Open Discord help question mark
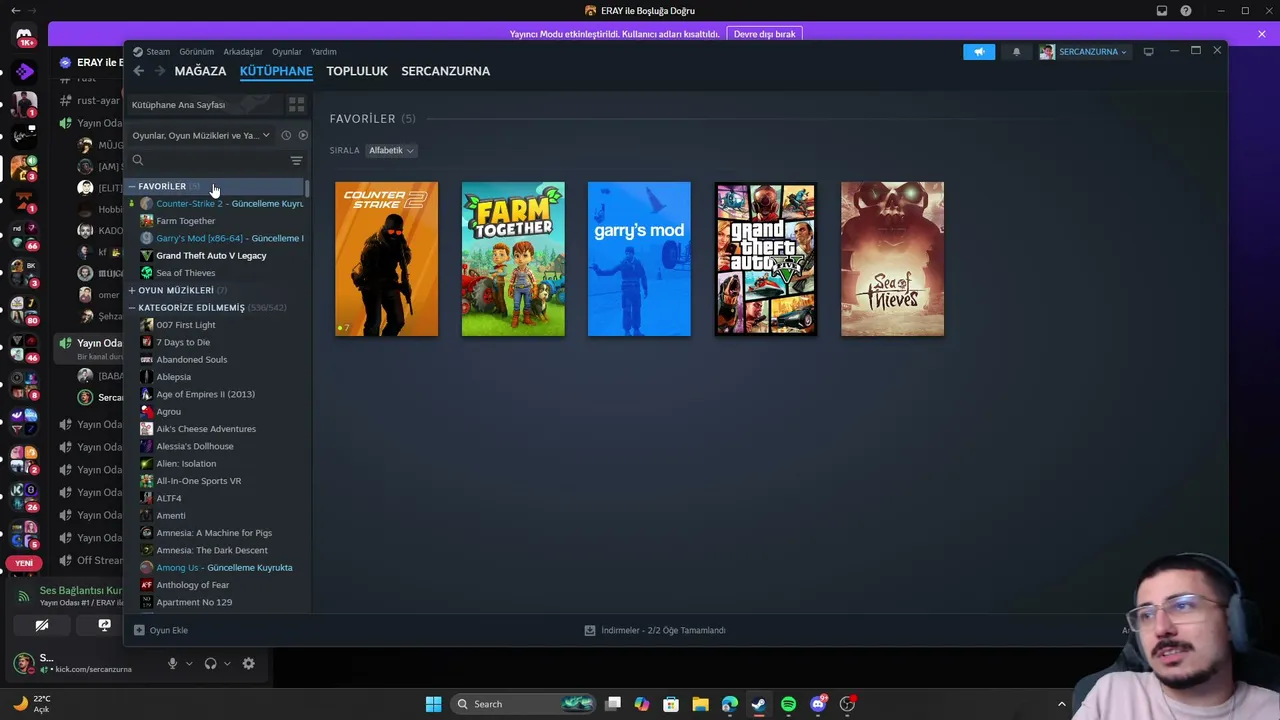The height and width of the screenshot is (720, 1280). pos(1186,11)
